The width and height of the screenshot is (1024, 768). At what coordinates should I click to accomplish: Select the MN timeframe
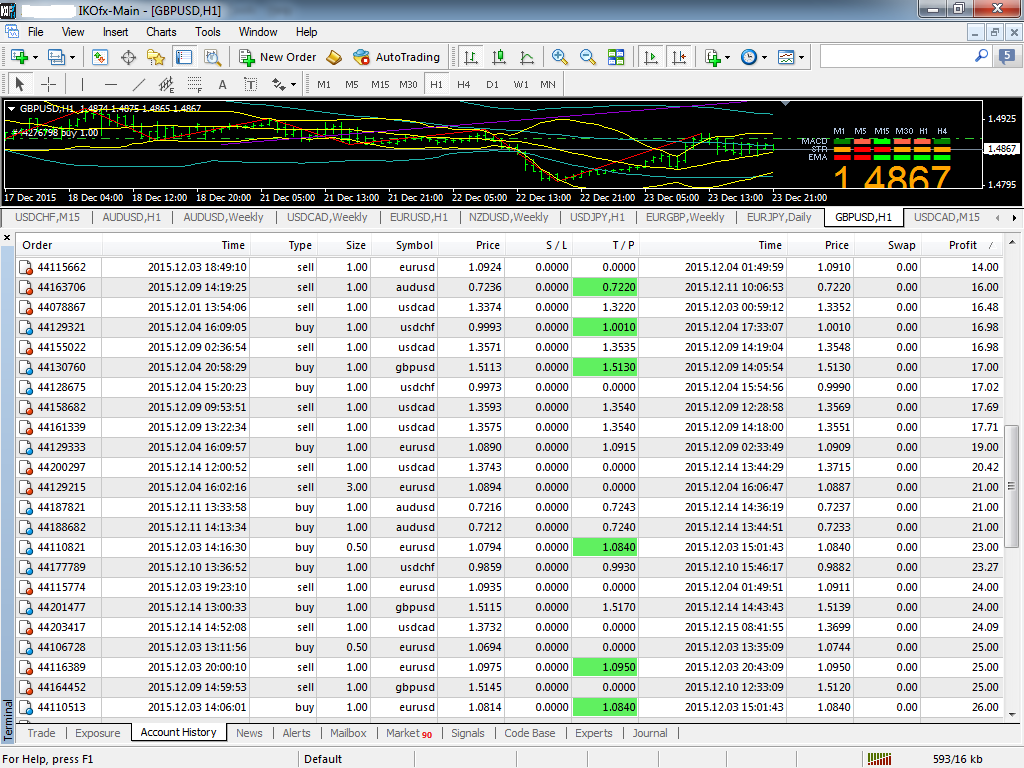548,84
